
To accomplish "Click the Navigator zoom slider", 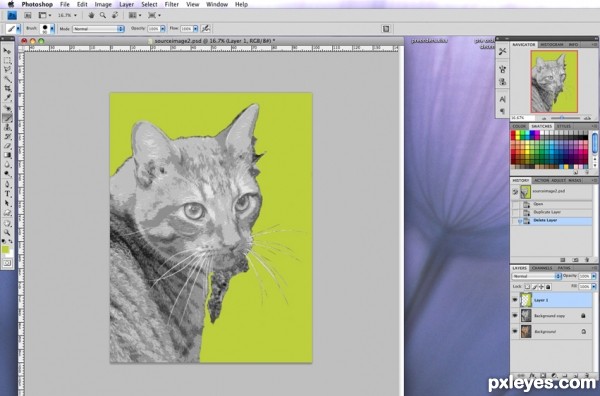I will pos(561,118).
